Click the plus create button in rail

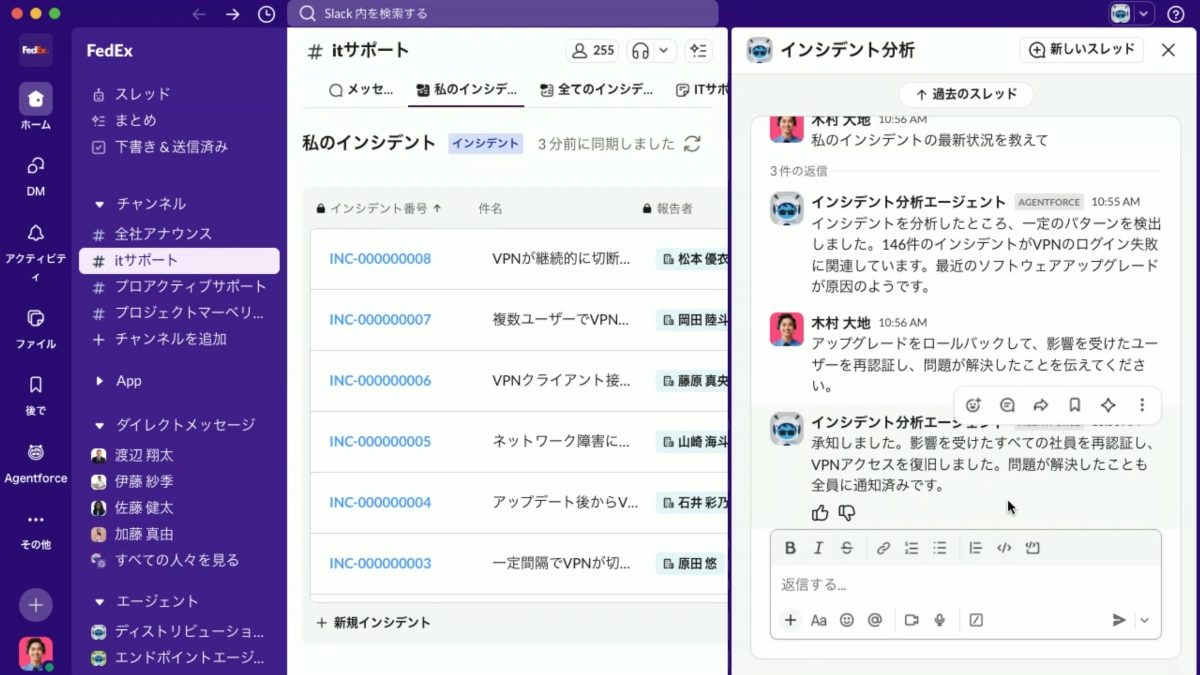pos(36,605)
